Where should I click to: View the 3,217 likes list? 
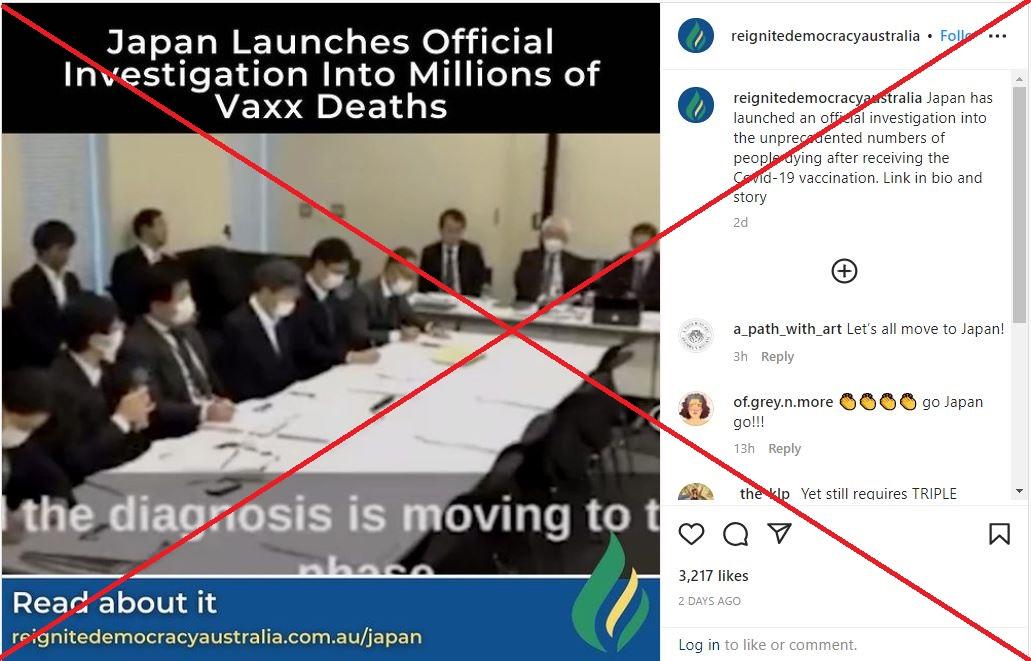coord(713,575)
